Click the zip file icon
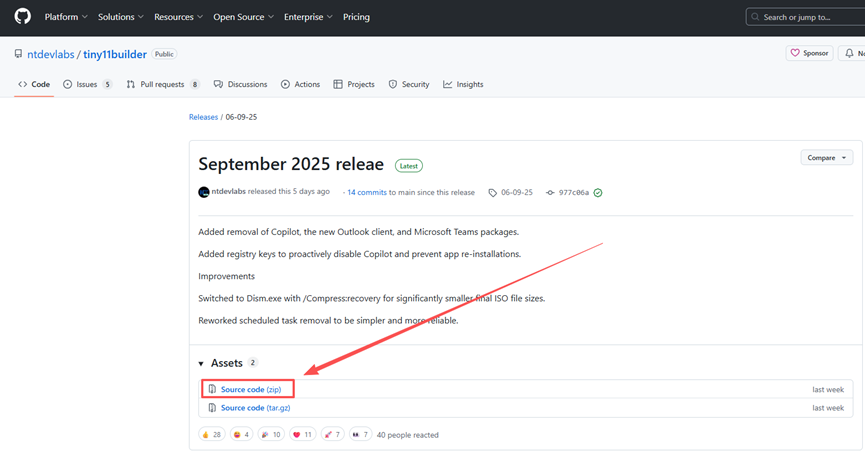 click(x=212, y=389)
